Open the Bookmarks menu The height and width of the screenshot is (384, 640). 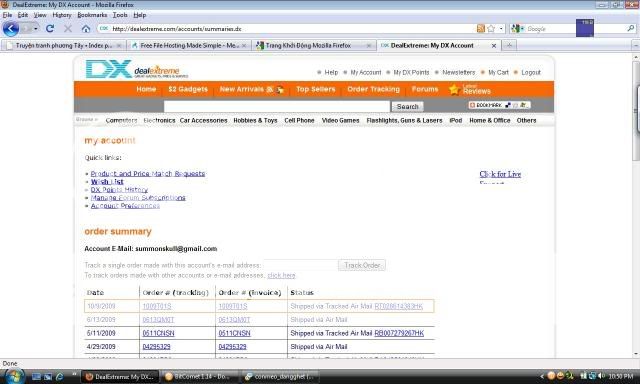pyautogui.click(x=92, y=15)
